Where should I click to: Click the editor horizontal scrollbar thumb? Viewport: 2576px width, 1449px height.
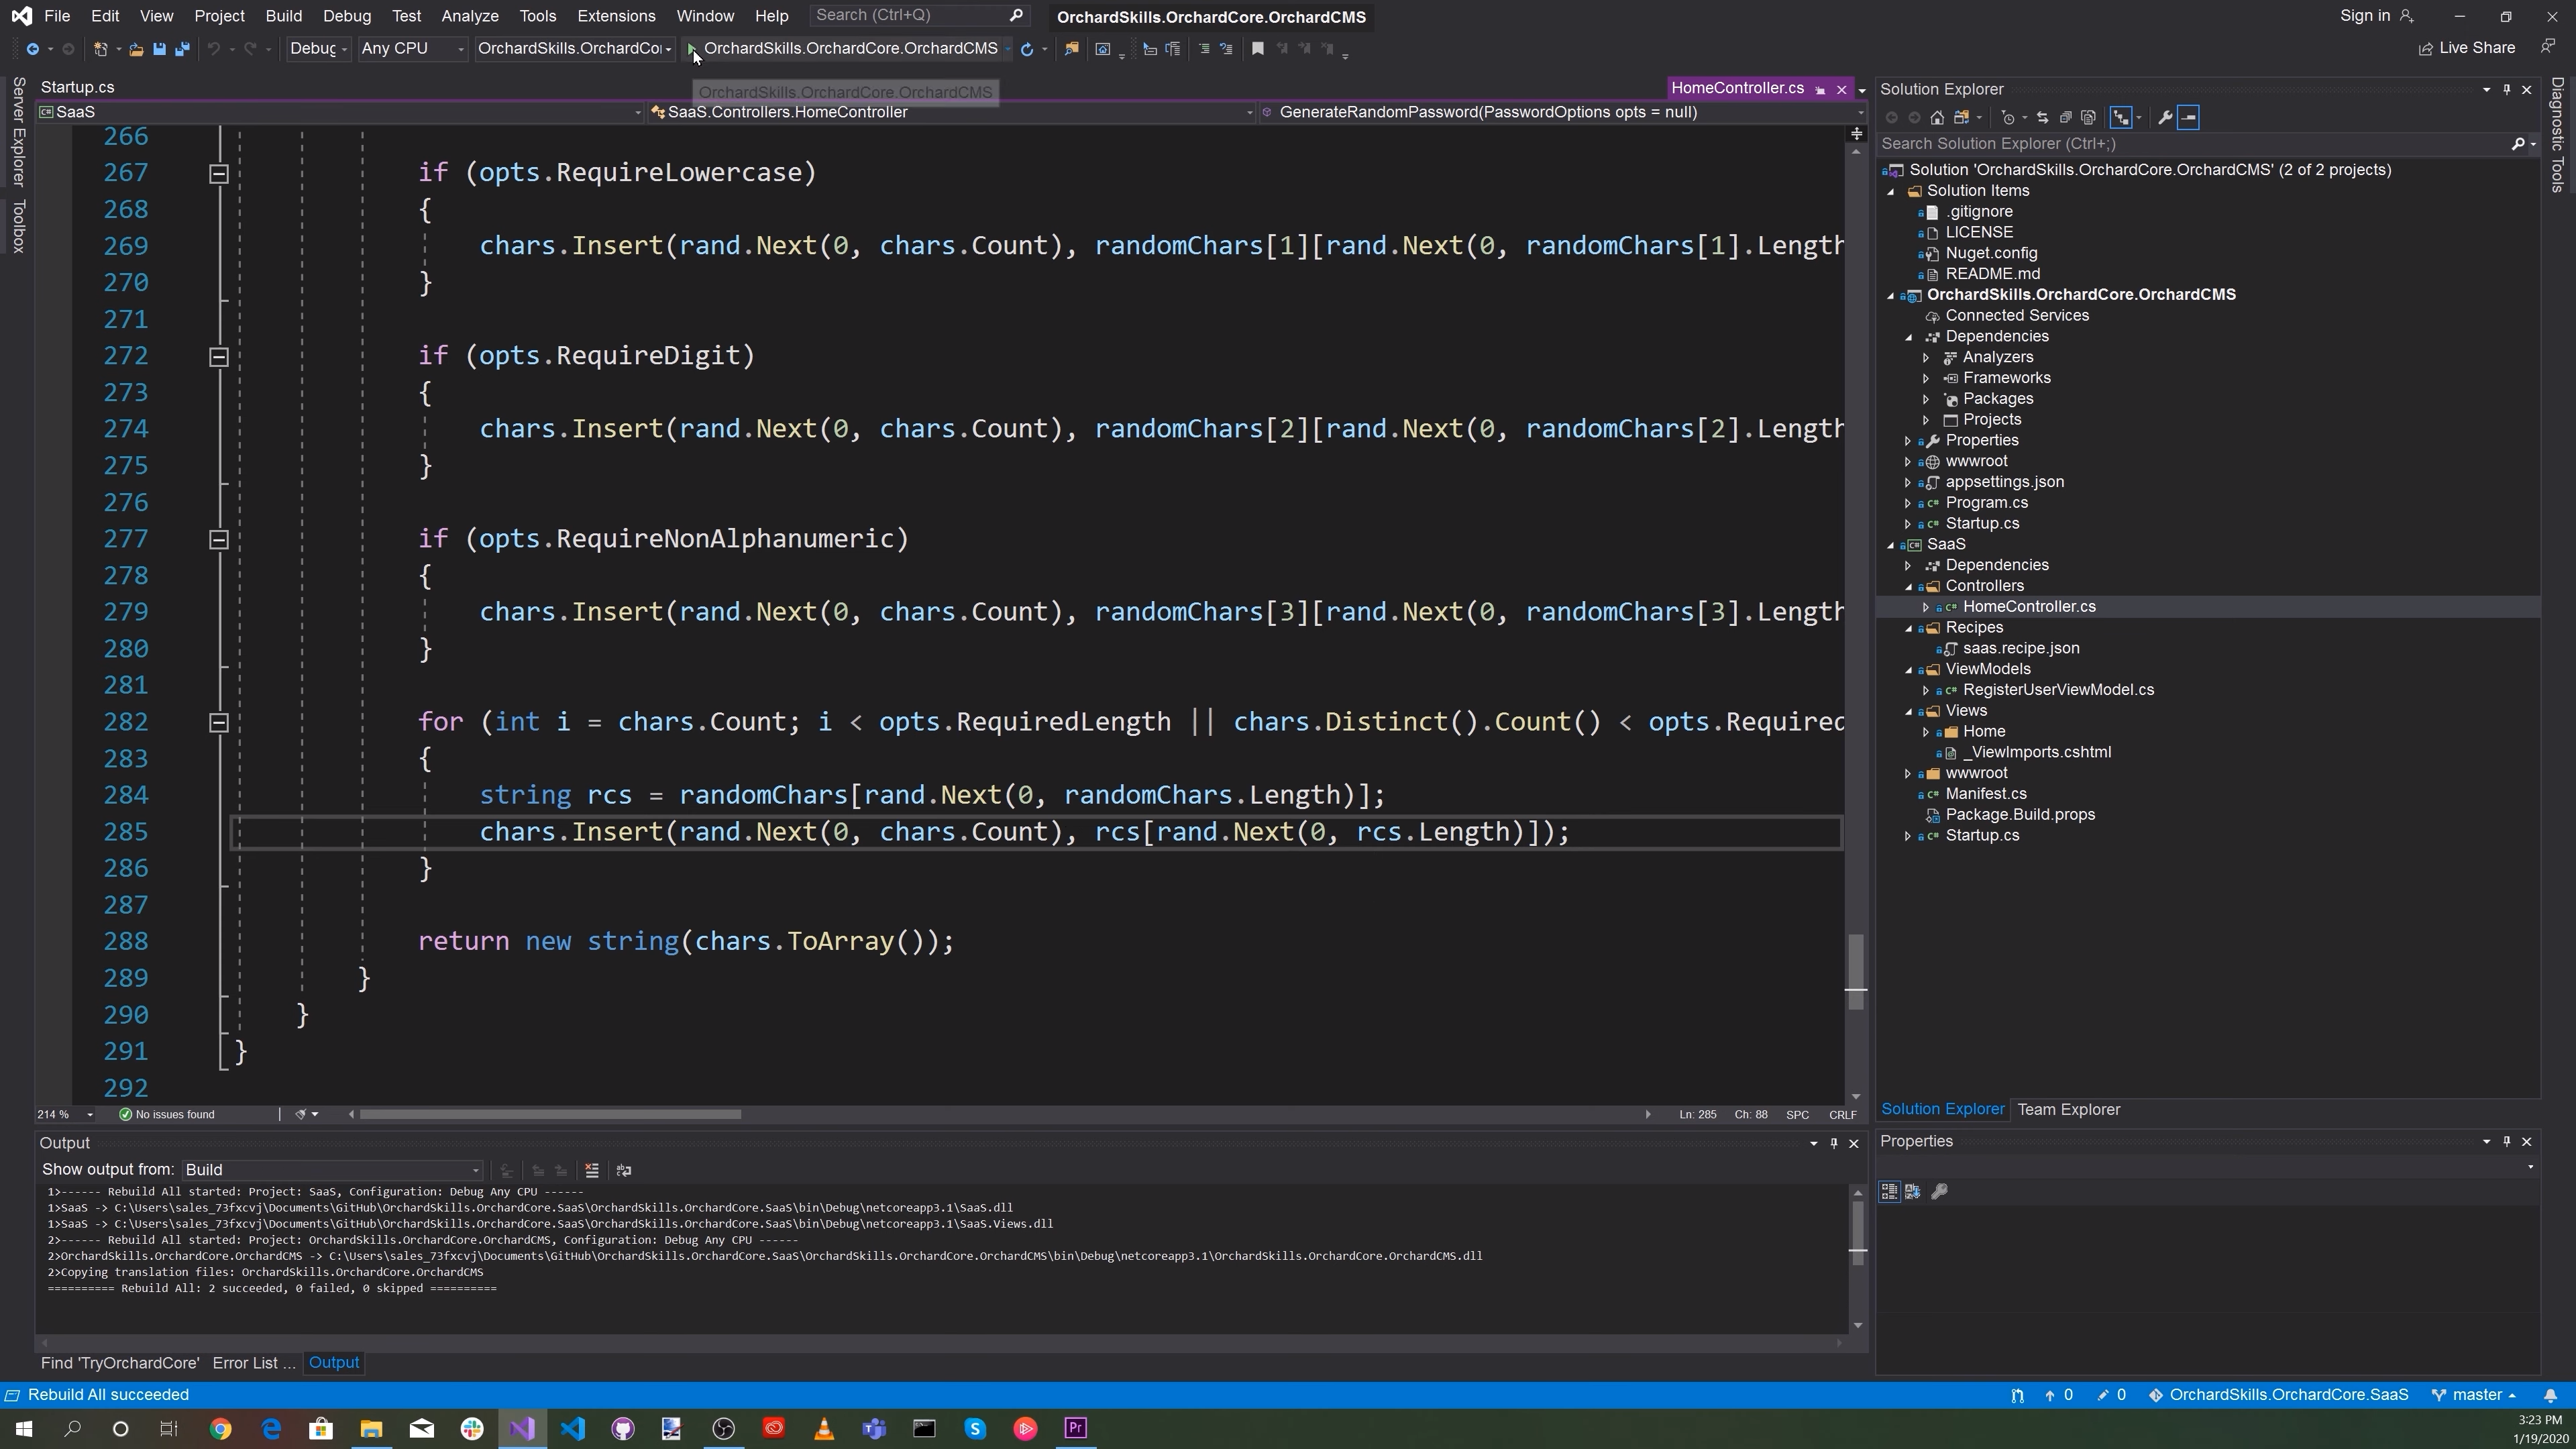pos(550,1114)
